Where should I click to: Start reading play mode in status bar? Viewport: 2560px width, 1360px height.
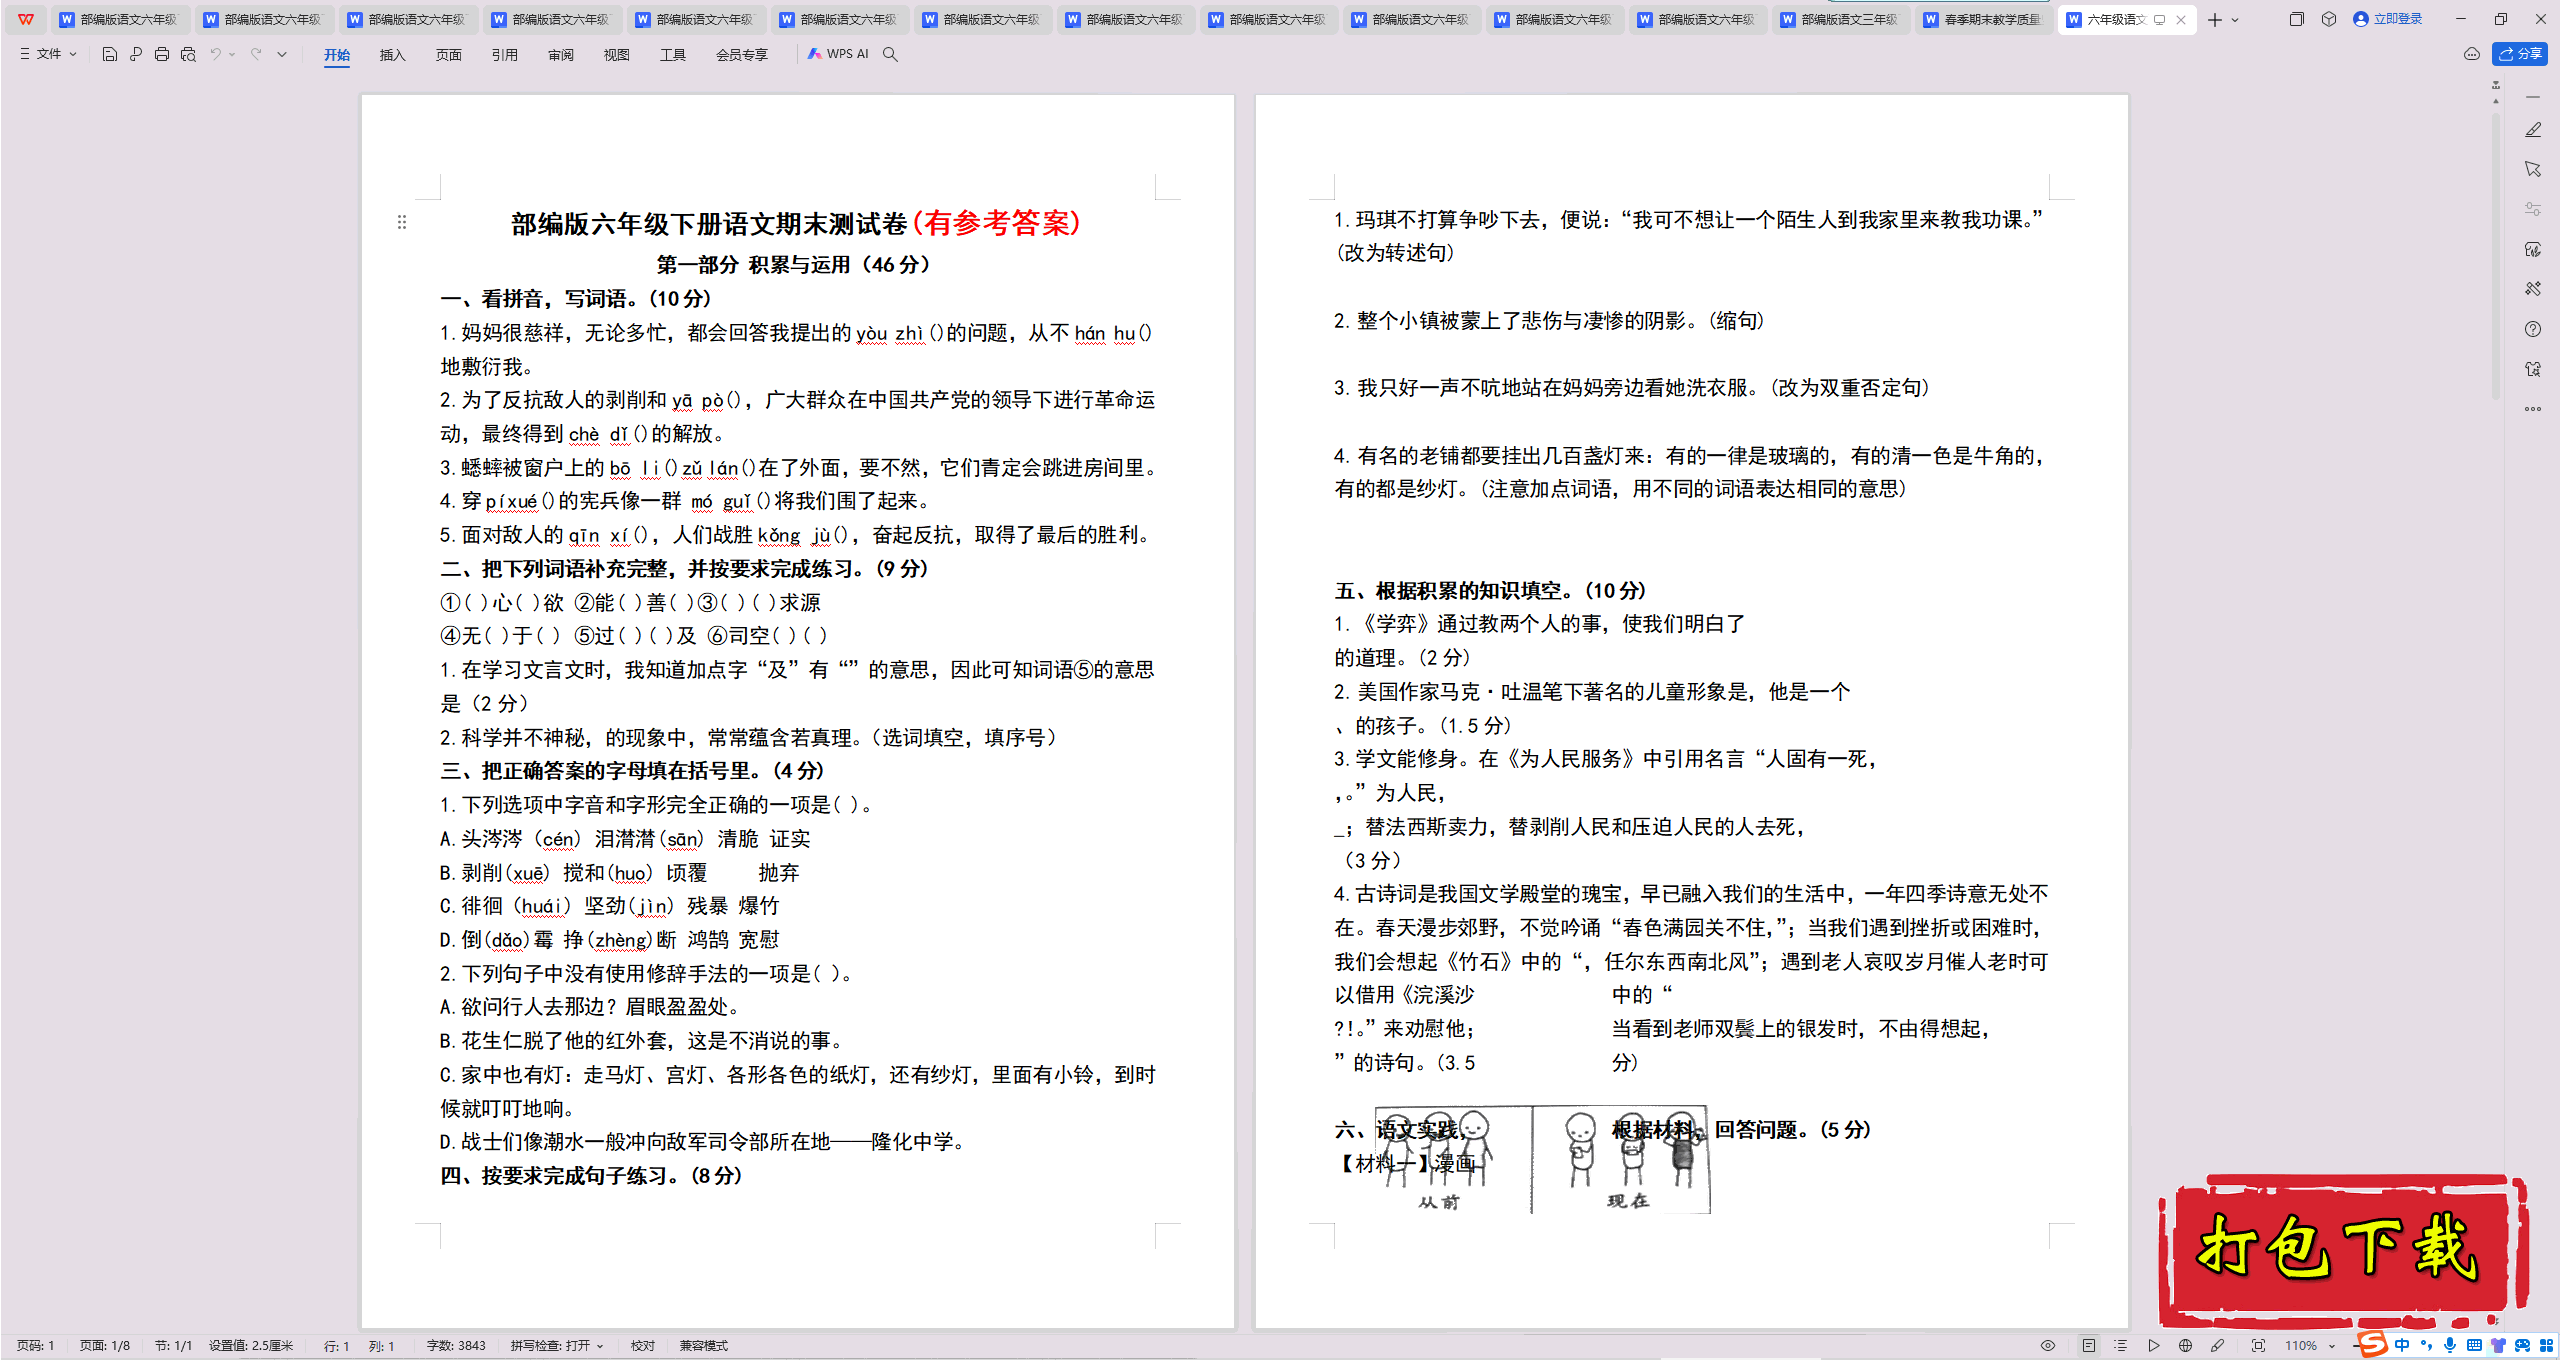coord(2153,1346)
